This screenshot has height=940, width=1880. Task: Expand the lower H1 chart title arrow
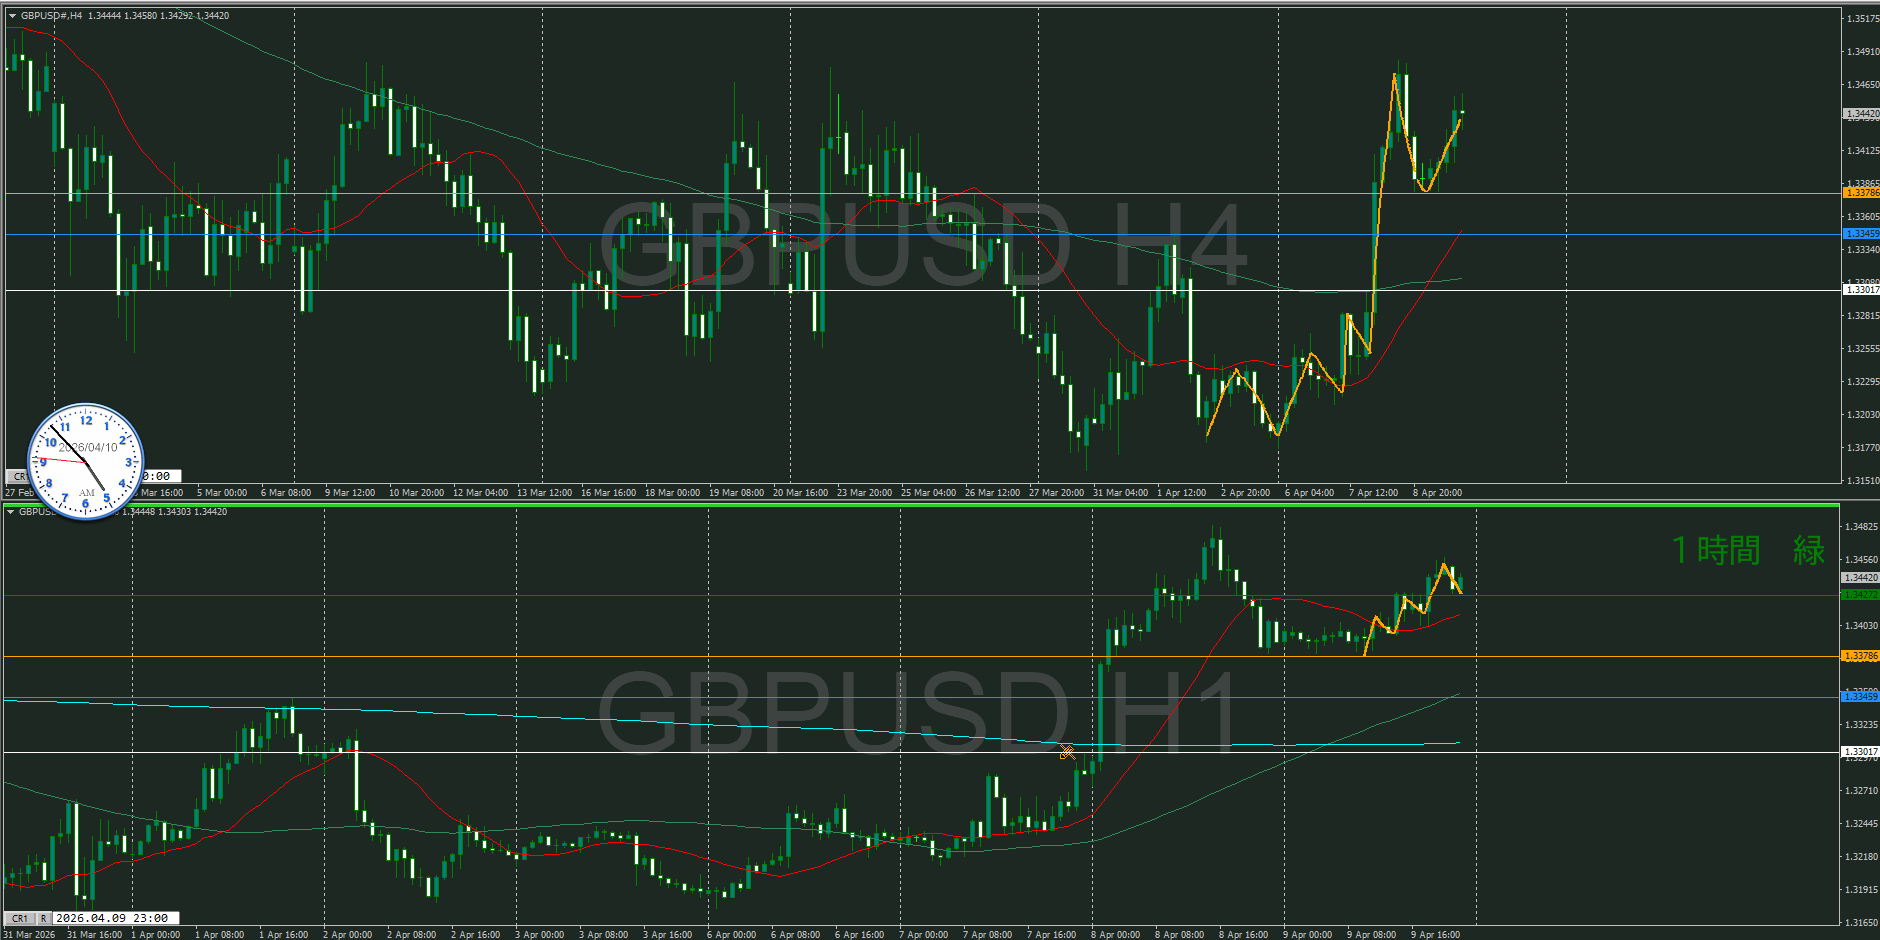(10, 512)
